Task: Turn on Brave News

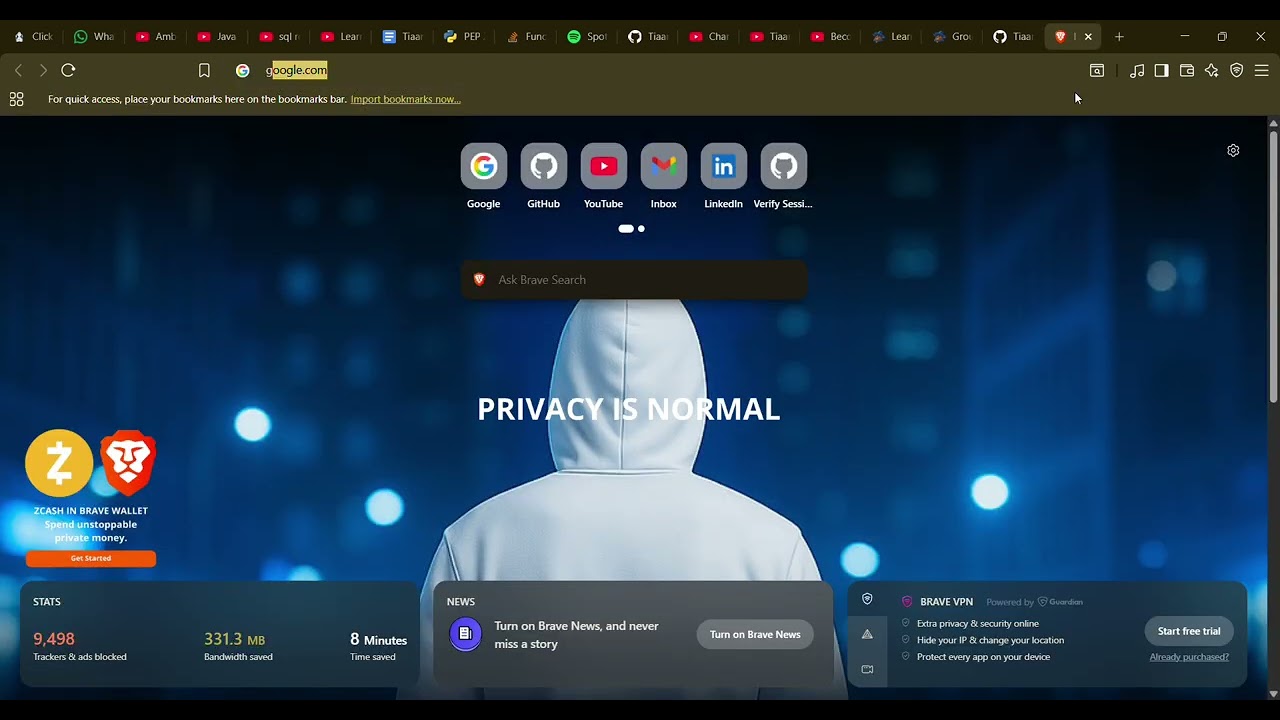Action: pyautogui.click(x=755, y=634)
